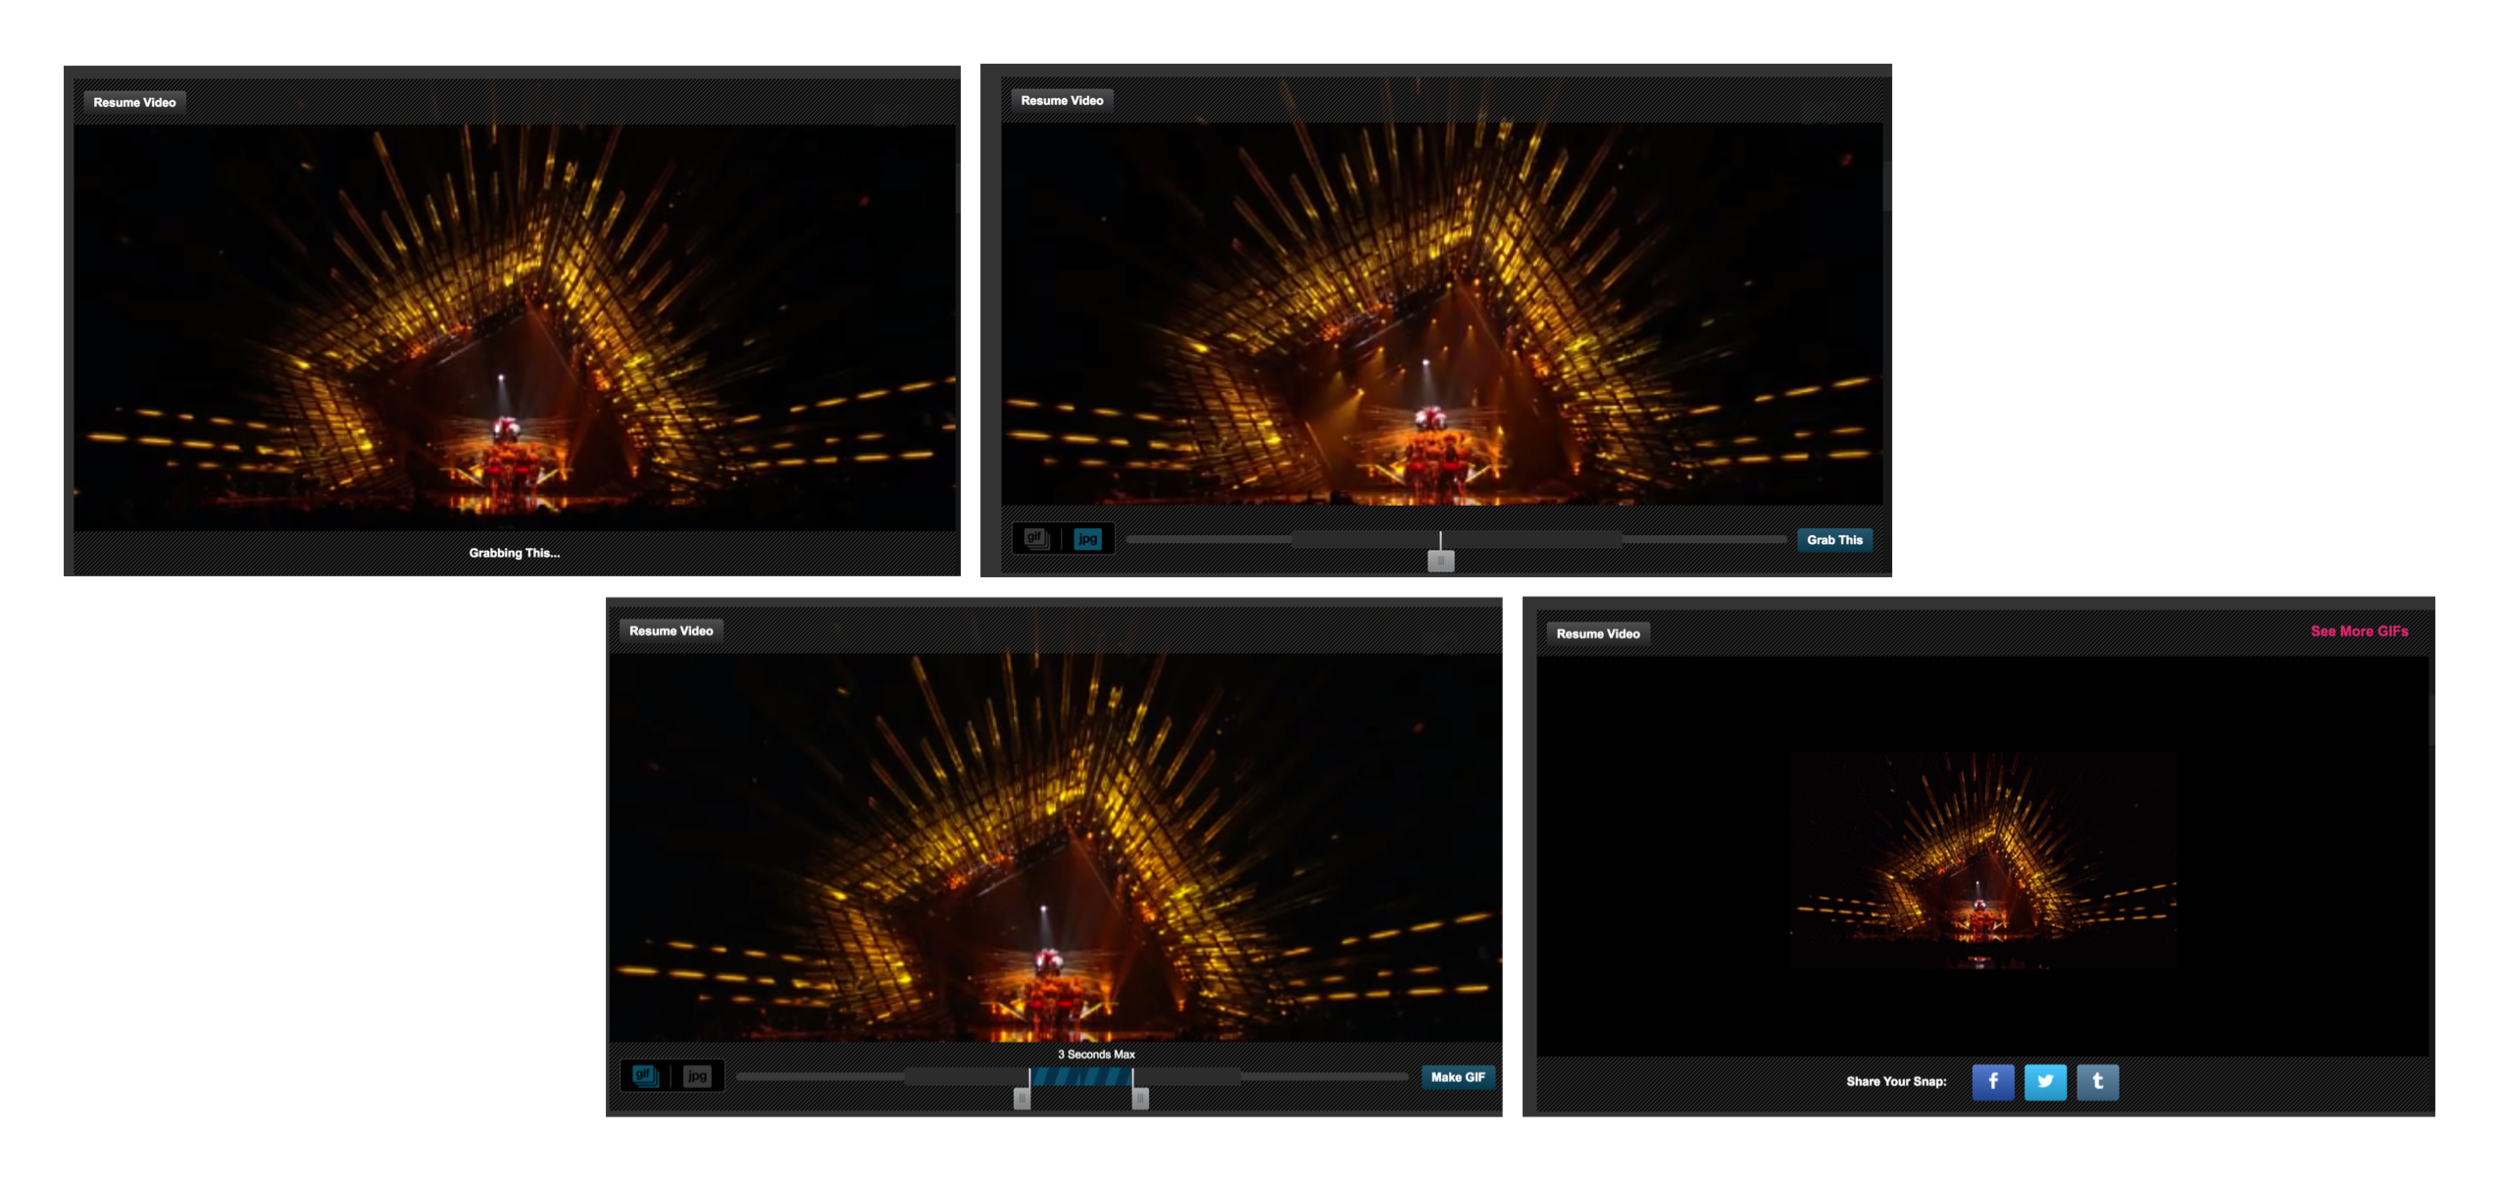Click the Grab This button
Viewport: 2500px width, 1181px height.
coord(1834,540)
